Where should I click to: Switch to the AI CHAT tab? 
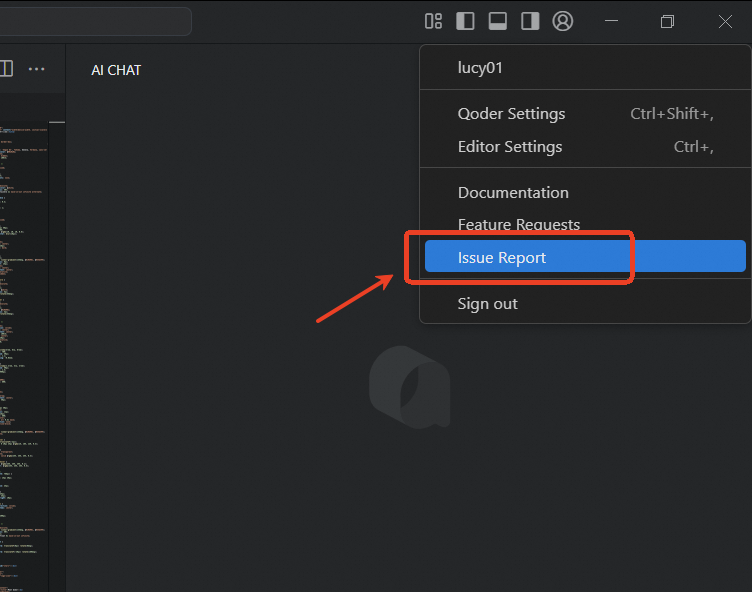coord(116,70)
